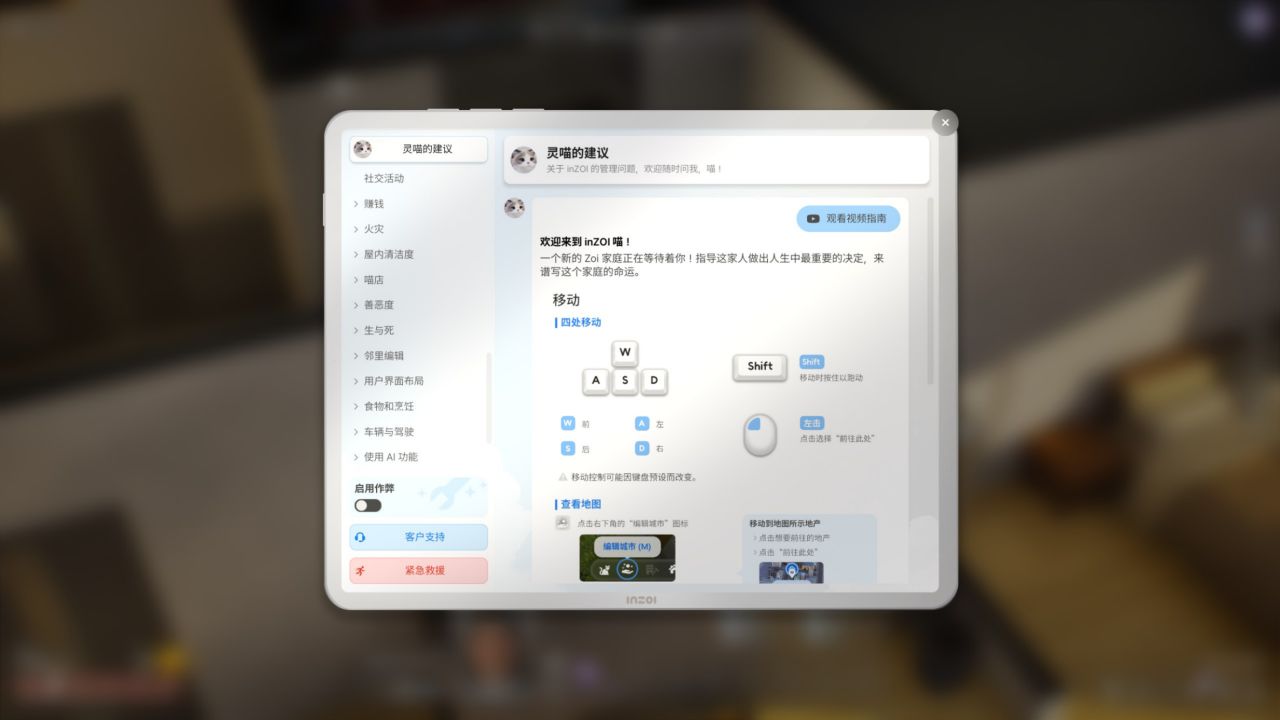Click the large A keycap image

click(x=596, y=381)
